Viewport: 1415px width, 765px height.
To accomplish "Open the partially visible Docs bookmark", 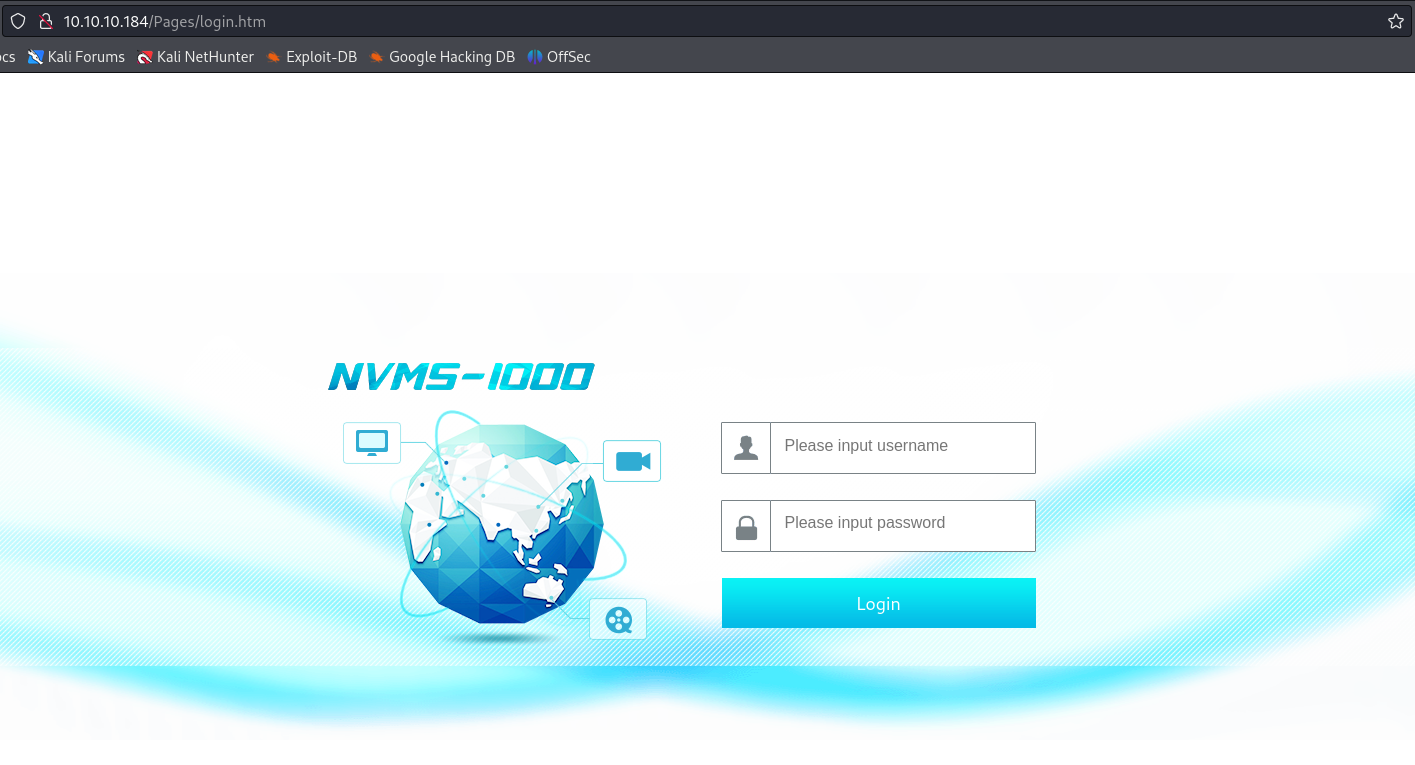I will tap(7, 57).
